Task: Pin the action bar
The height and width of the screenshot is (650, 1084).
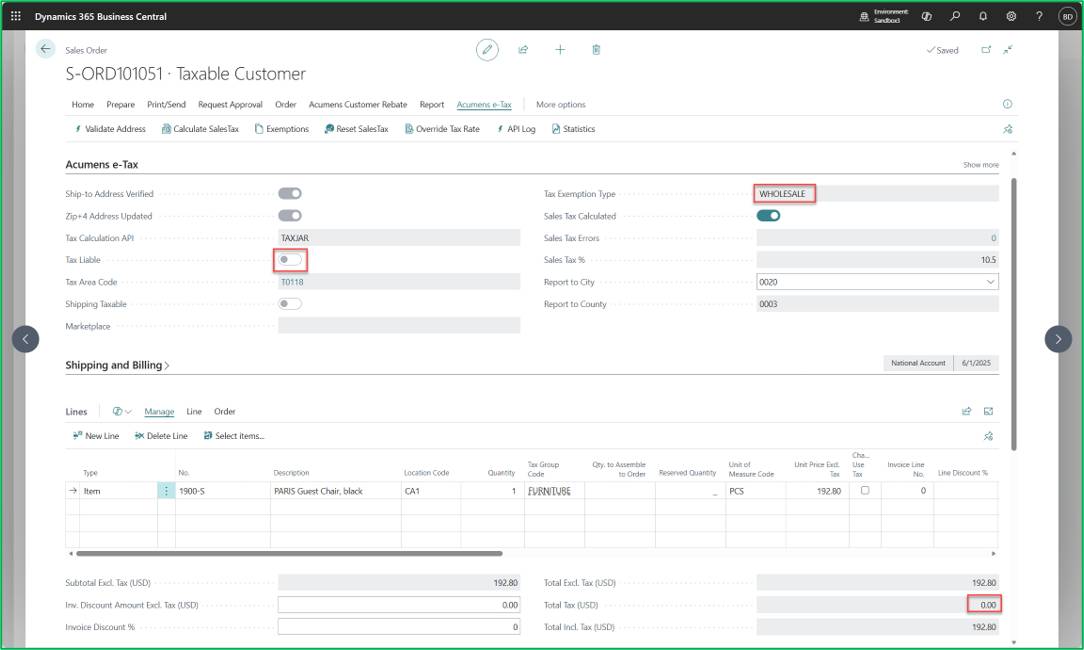Action: coord(1008,129)
